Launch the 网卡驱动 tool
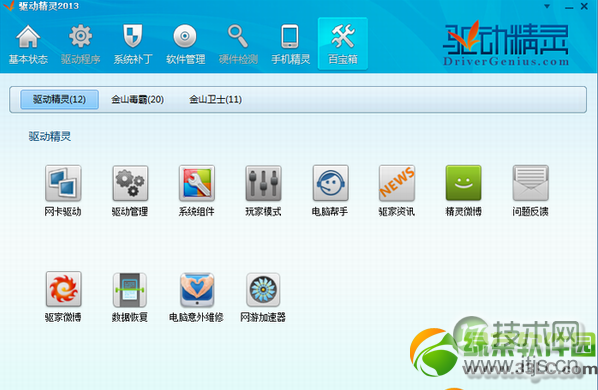 [x=63, y=183]
